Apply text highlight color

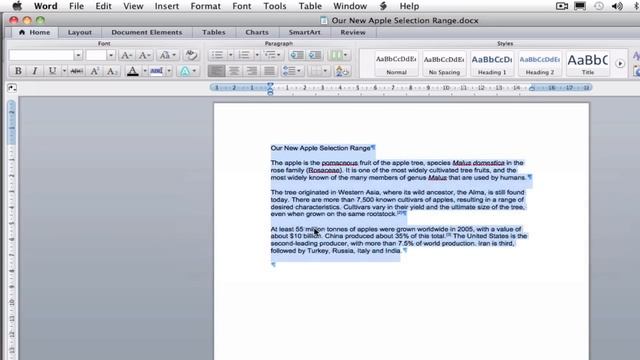click(x=156, y=71)
